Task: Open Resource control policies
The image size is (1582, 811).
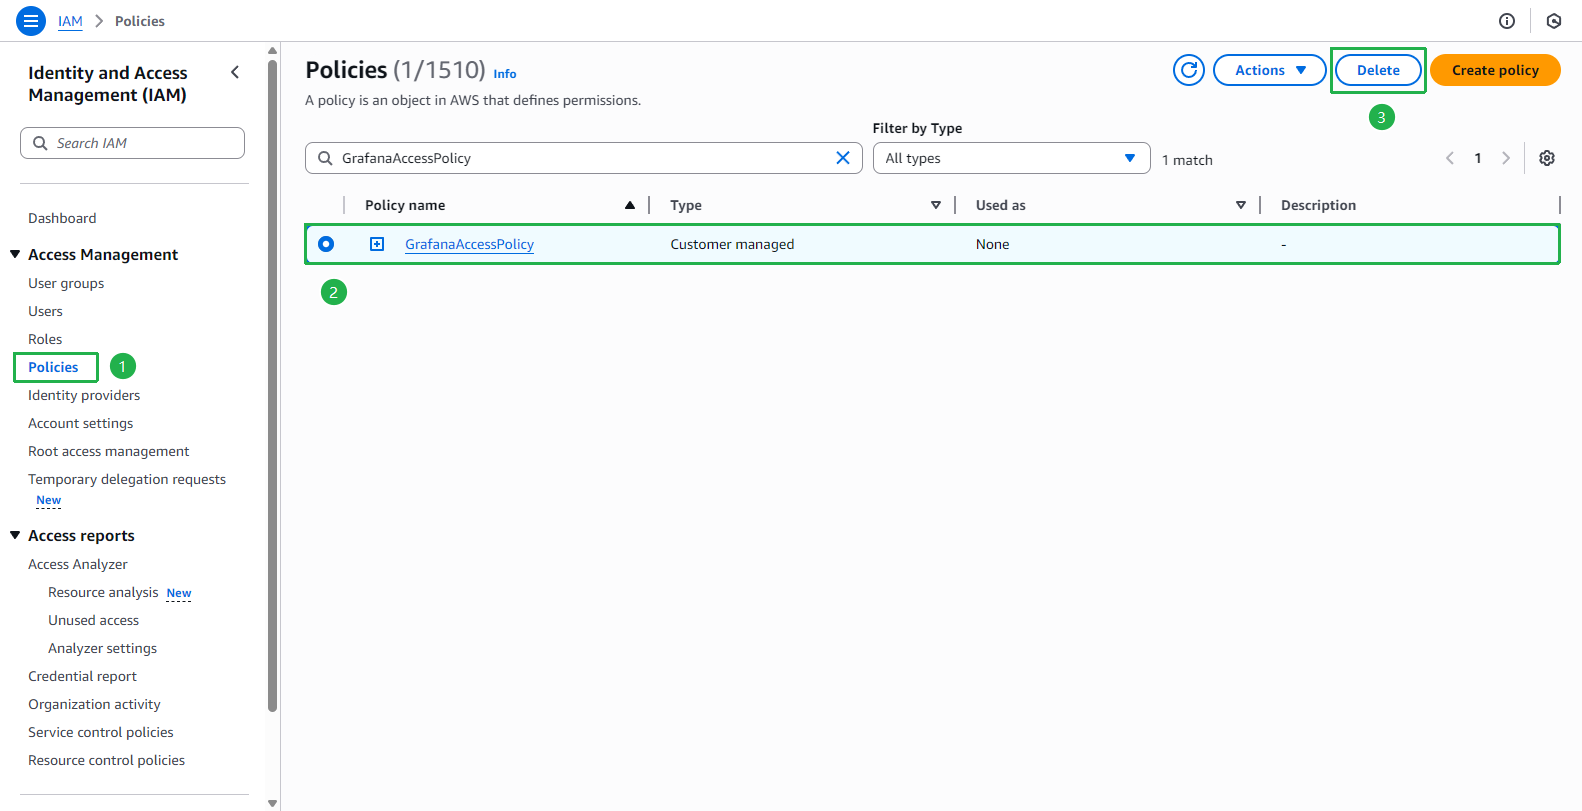Action: (106, 760)
